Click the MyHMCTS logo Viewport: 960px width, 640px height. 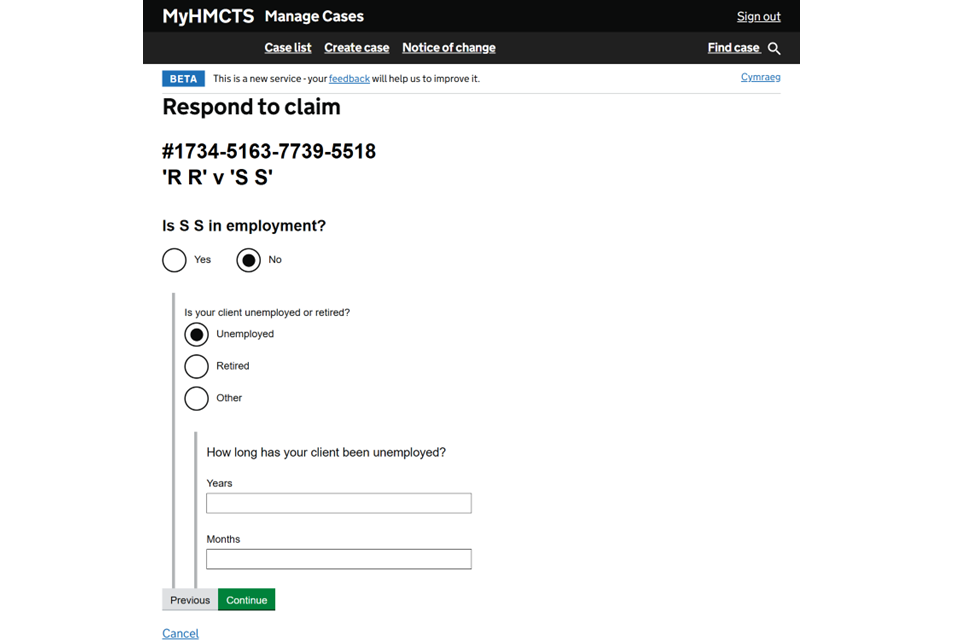[x=208, y=16]
